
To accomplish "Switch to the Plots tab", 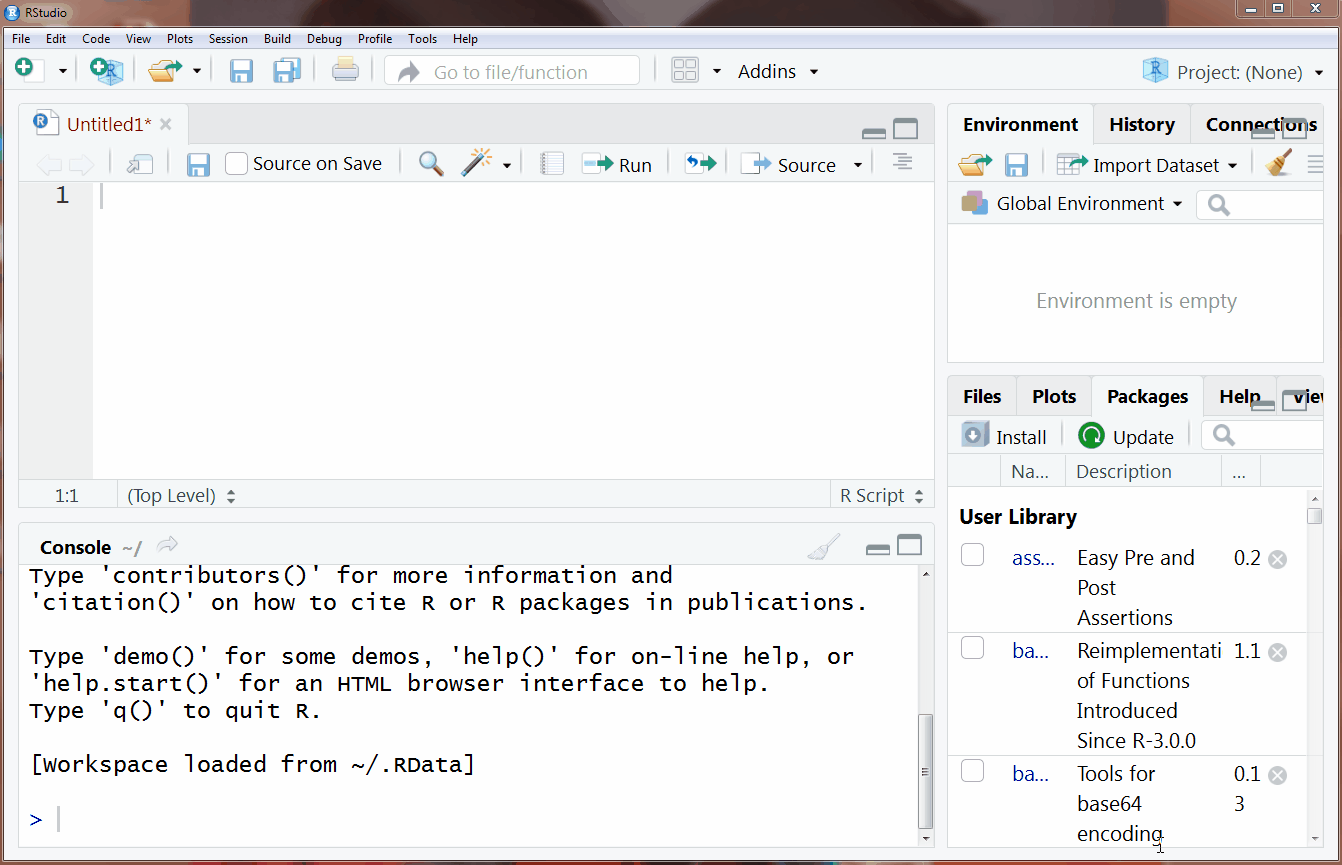I will [1054, 396].
